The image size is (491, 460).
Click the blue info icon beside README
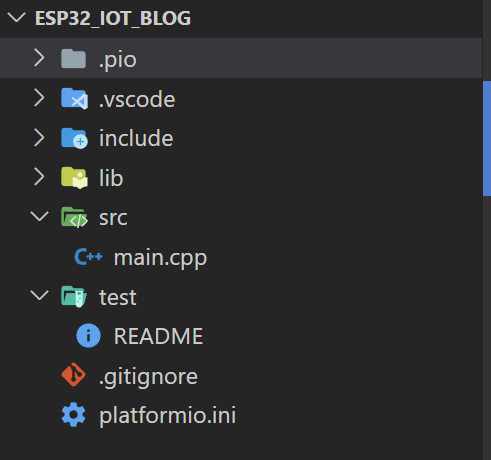88,336
